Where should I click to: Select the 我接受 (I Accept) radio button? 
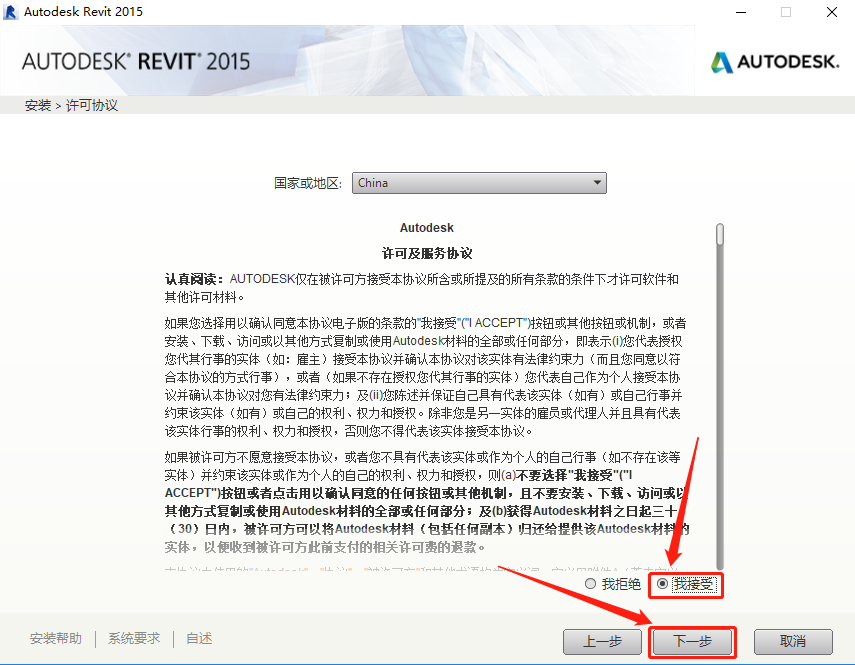[x=662, y=584]
